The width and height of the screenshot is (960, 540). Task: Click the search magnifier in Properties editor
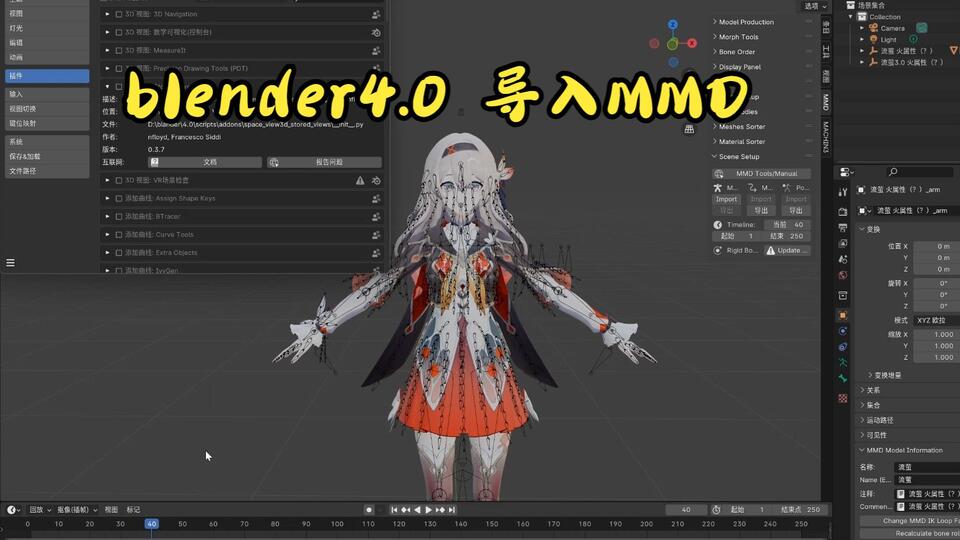click(893, 172)
